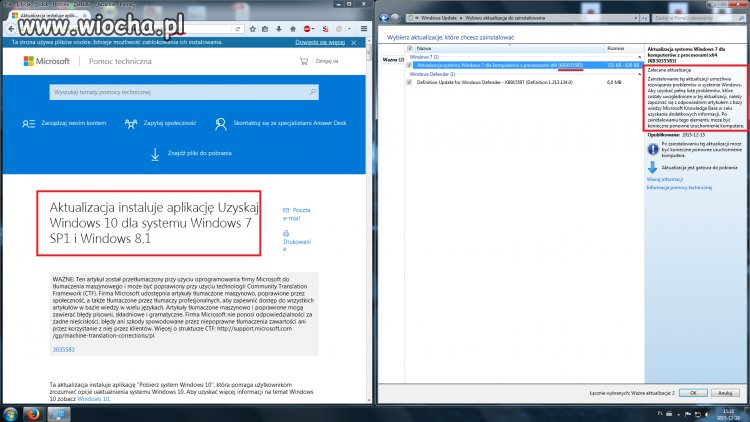Screen dimensions: 750x422
Task: Open the Firefox hamburger menu
Action: (x=364, y=29)
